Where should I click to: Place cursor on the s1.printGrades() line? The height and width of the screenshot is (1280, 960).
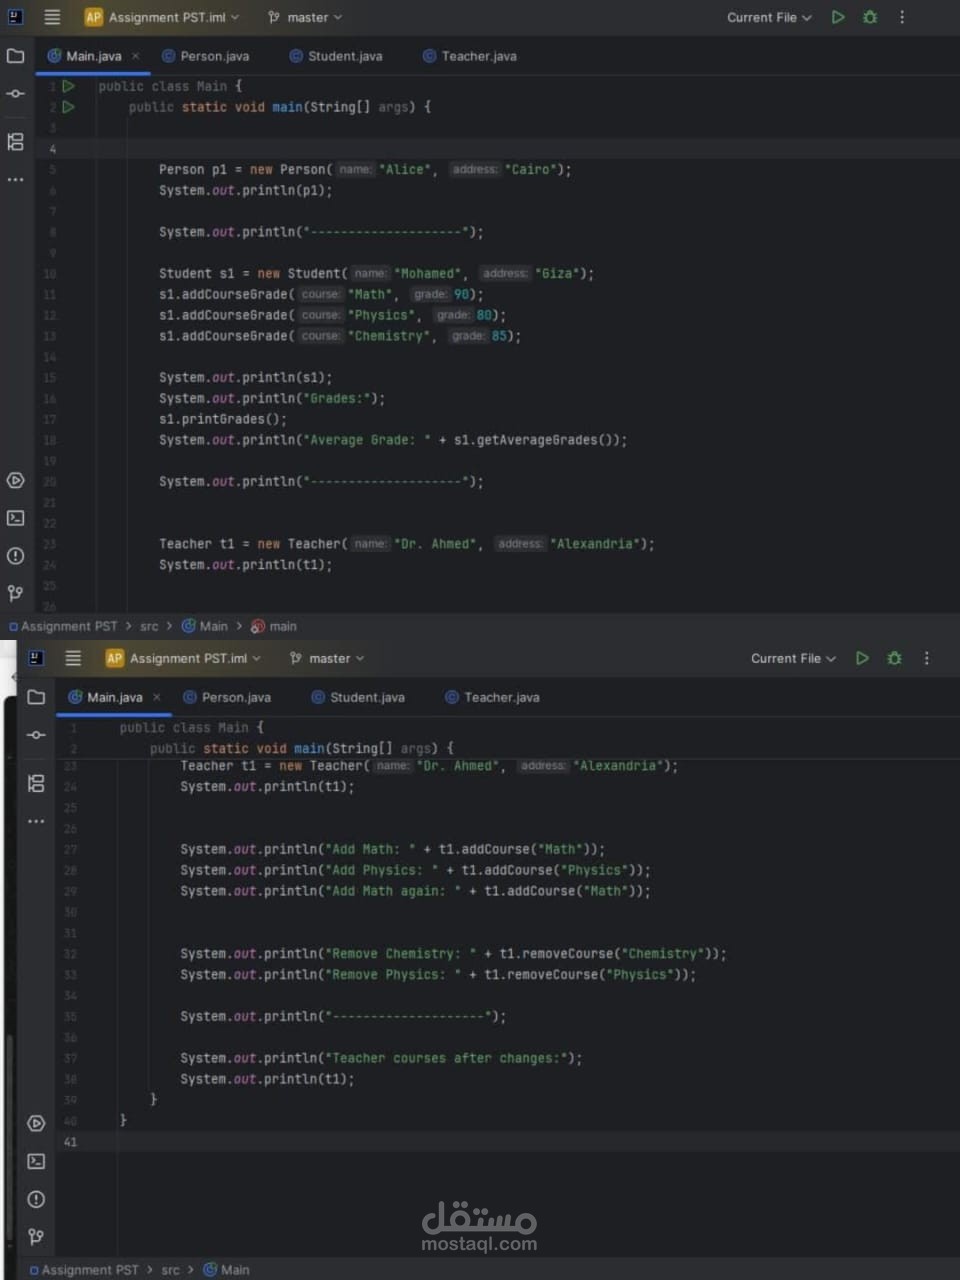click(222, 419)
